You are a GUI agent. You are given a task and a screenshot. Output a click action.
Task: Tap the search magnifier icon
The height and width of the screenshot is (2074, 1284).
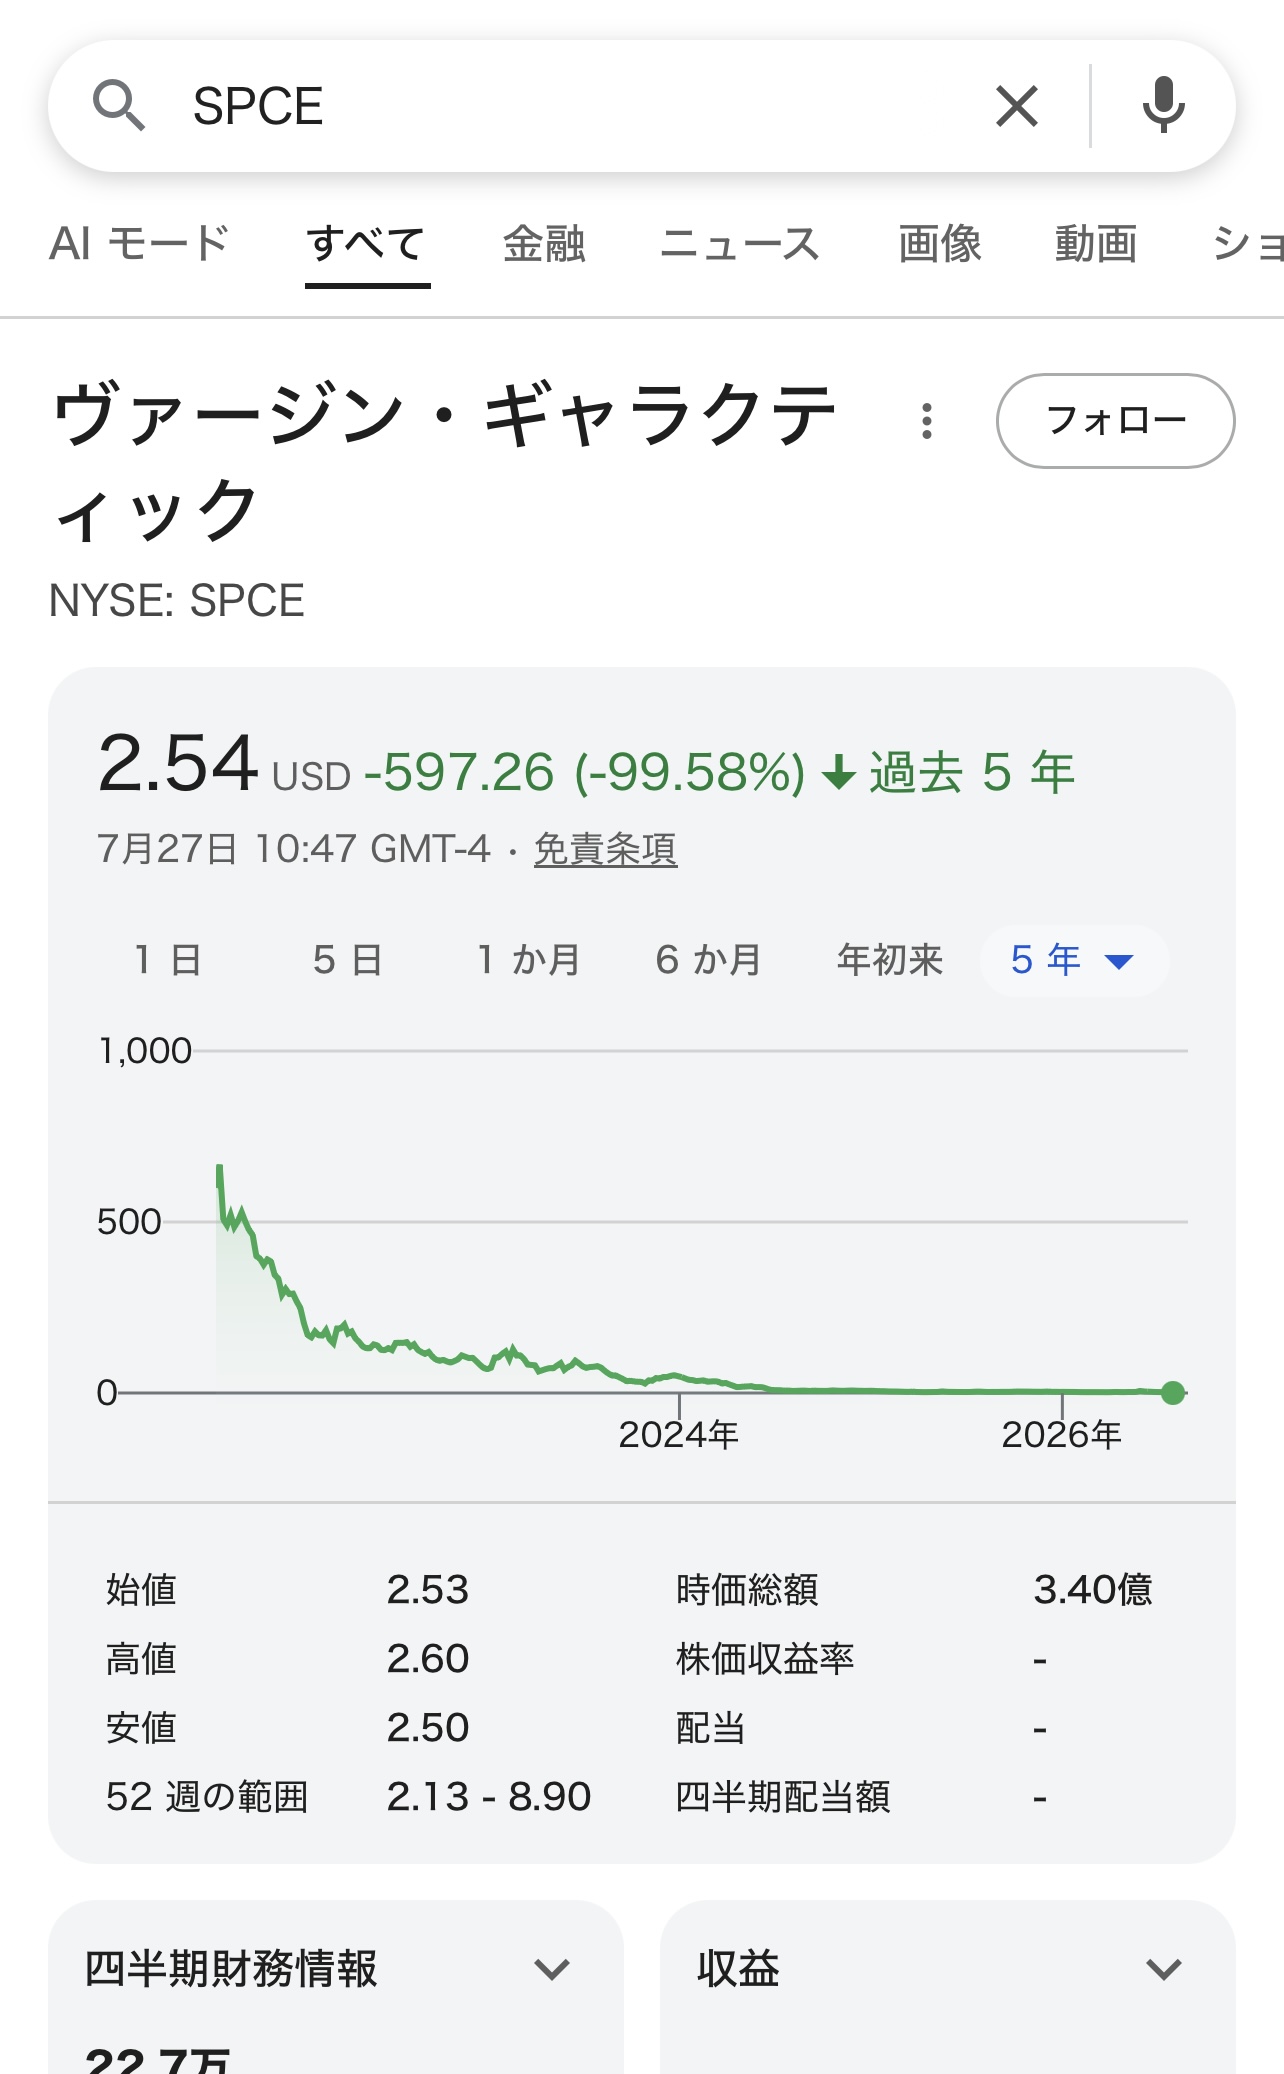[x=119, y=106]
